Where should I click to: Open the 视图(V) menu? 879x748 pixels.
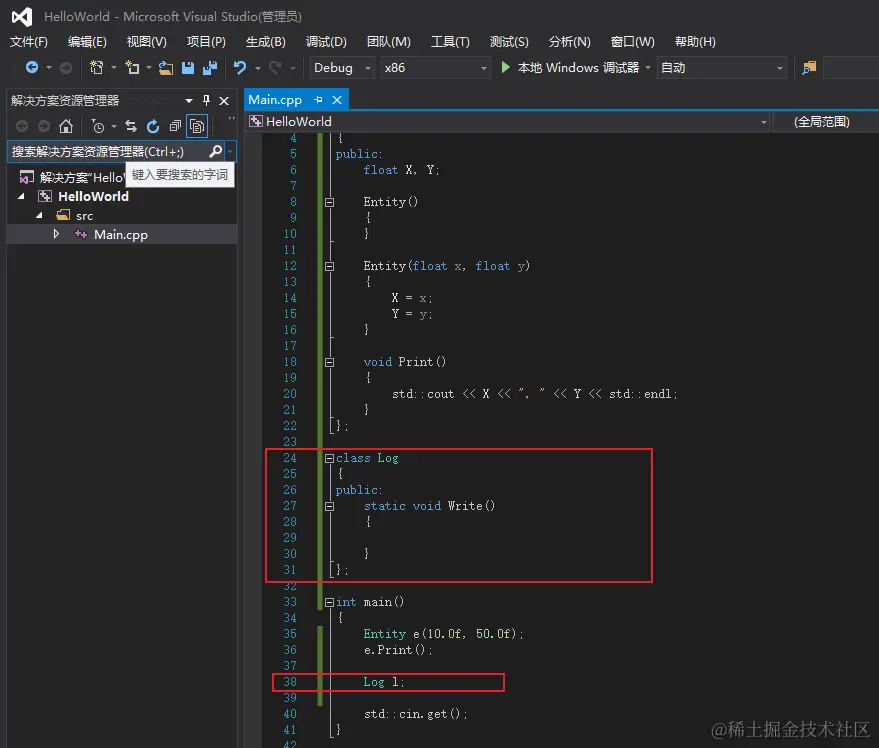tap(146, 42)
